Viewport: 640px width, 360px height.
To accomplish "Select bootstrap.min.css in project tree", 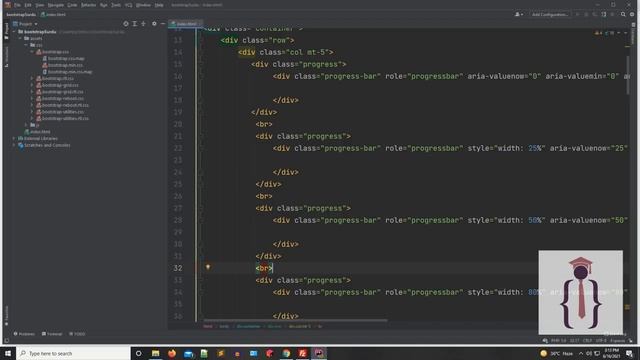I will point(62,65).
